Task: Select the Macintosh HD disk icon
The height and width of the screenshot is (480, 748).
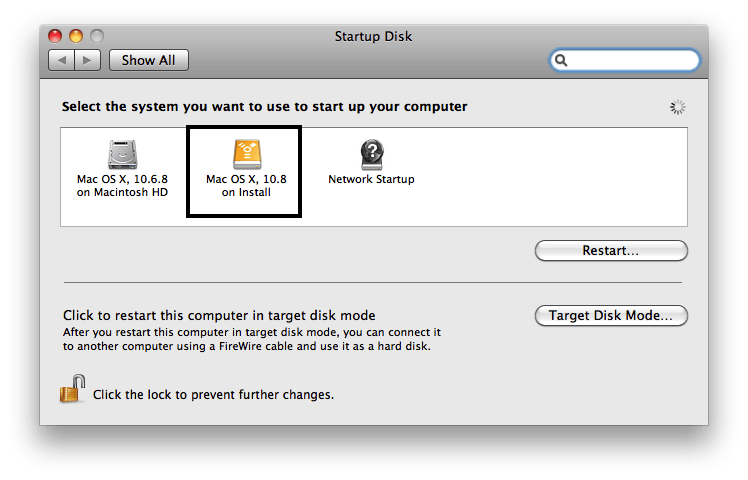Action: [123, 155]
